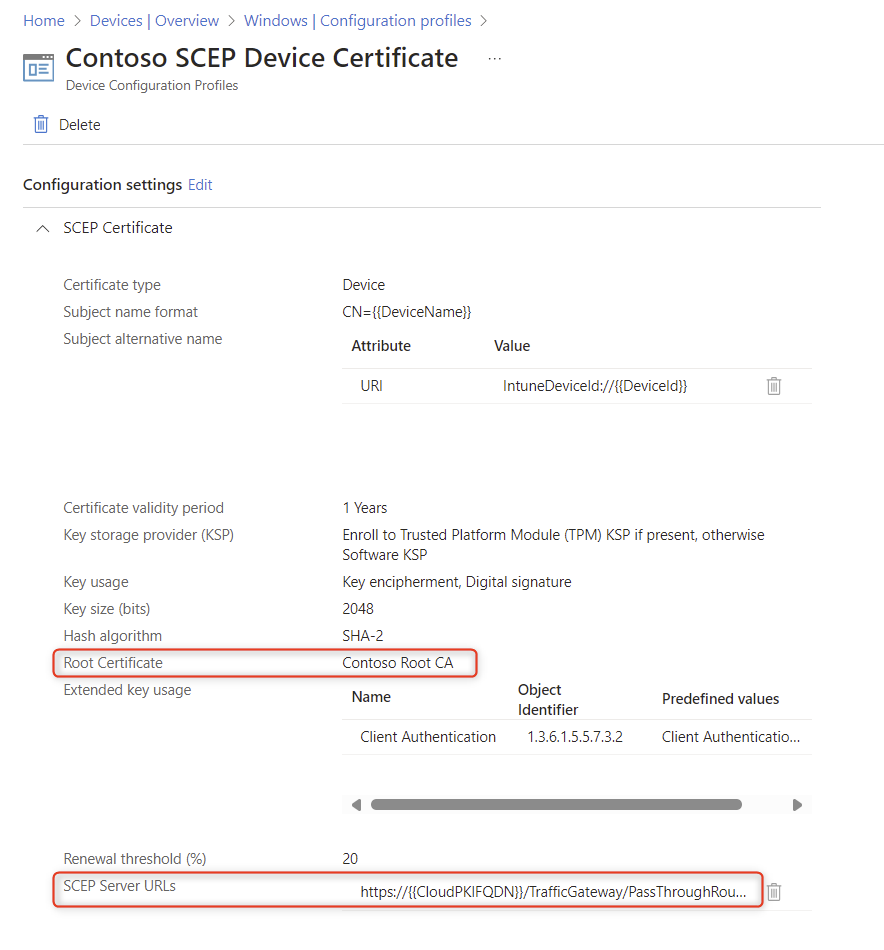Collapse the SCEP Certificate section

tap(42, 228)
